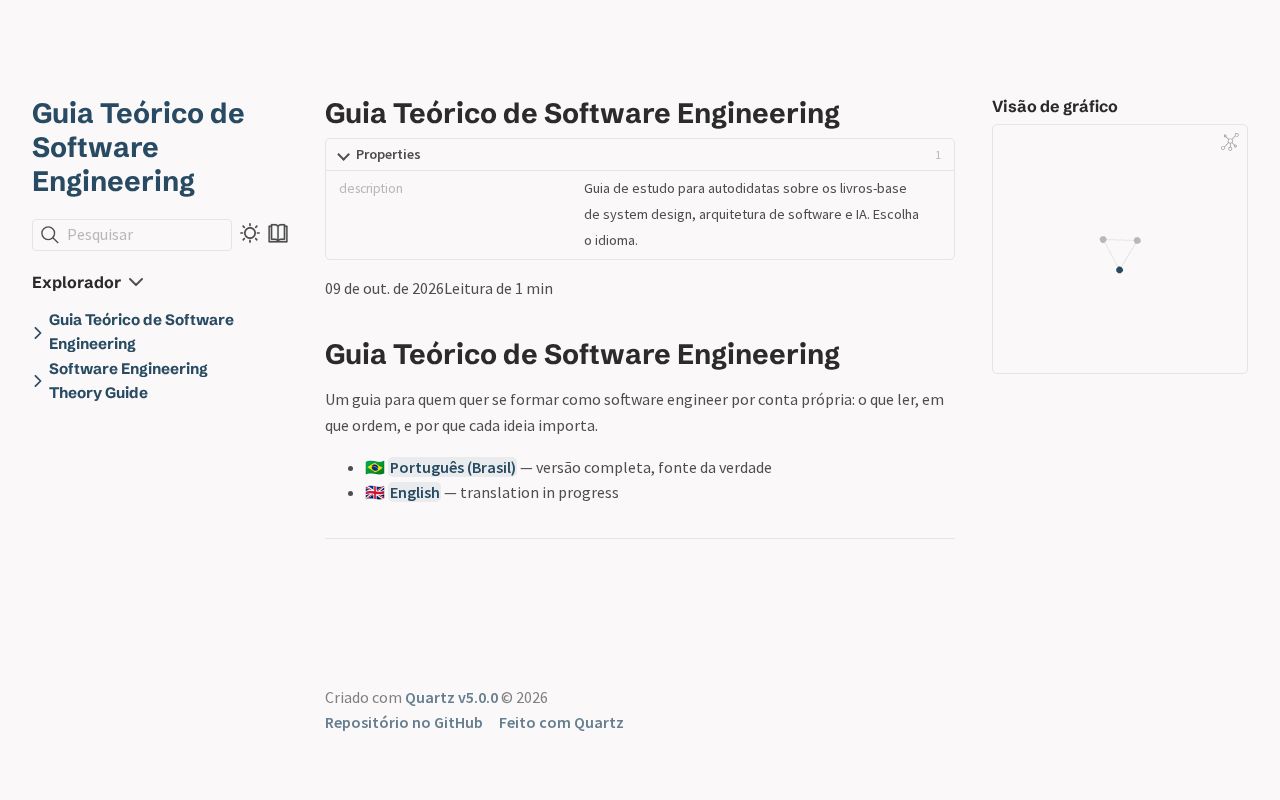Open the global graph view icon
The width and height of the screenshot is (1280, 800).
1230,142
